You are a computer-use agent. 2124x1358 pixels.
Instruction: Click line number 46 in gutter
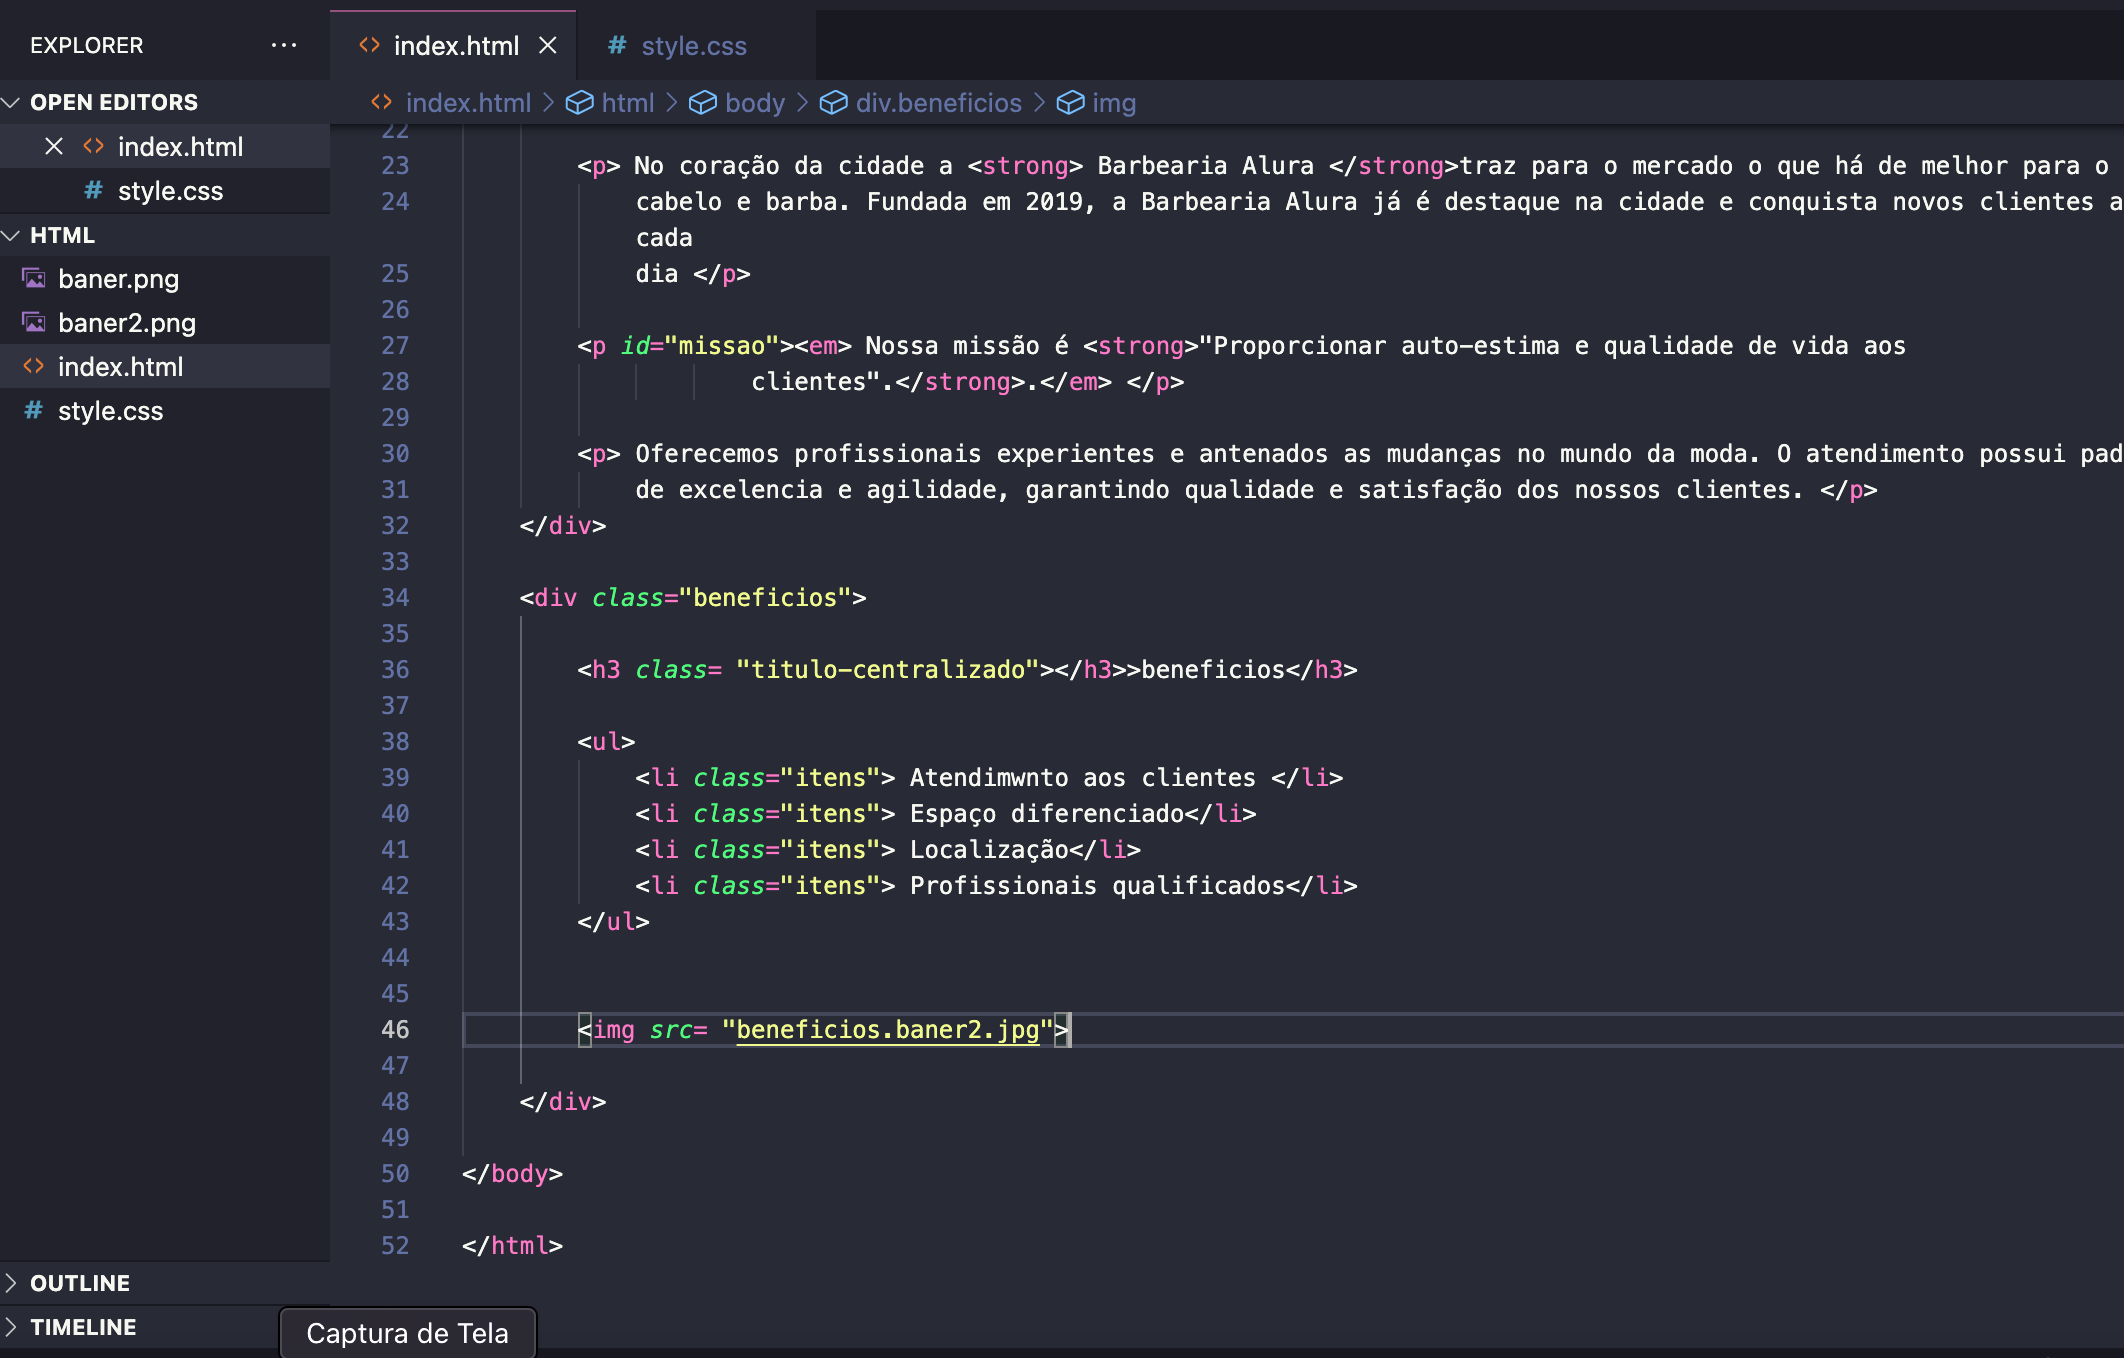pos(395,1029)
